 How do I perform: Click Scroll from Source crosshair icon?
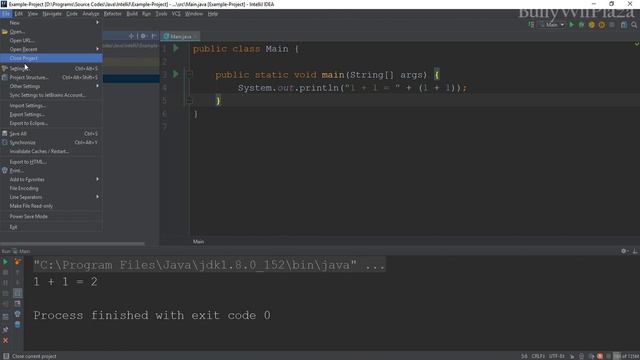point(131,36)
